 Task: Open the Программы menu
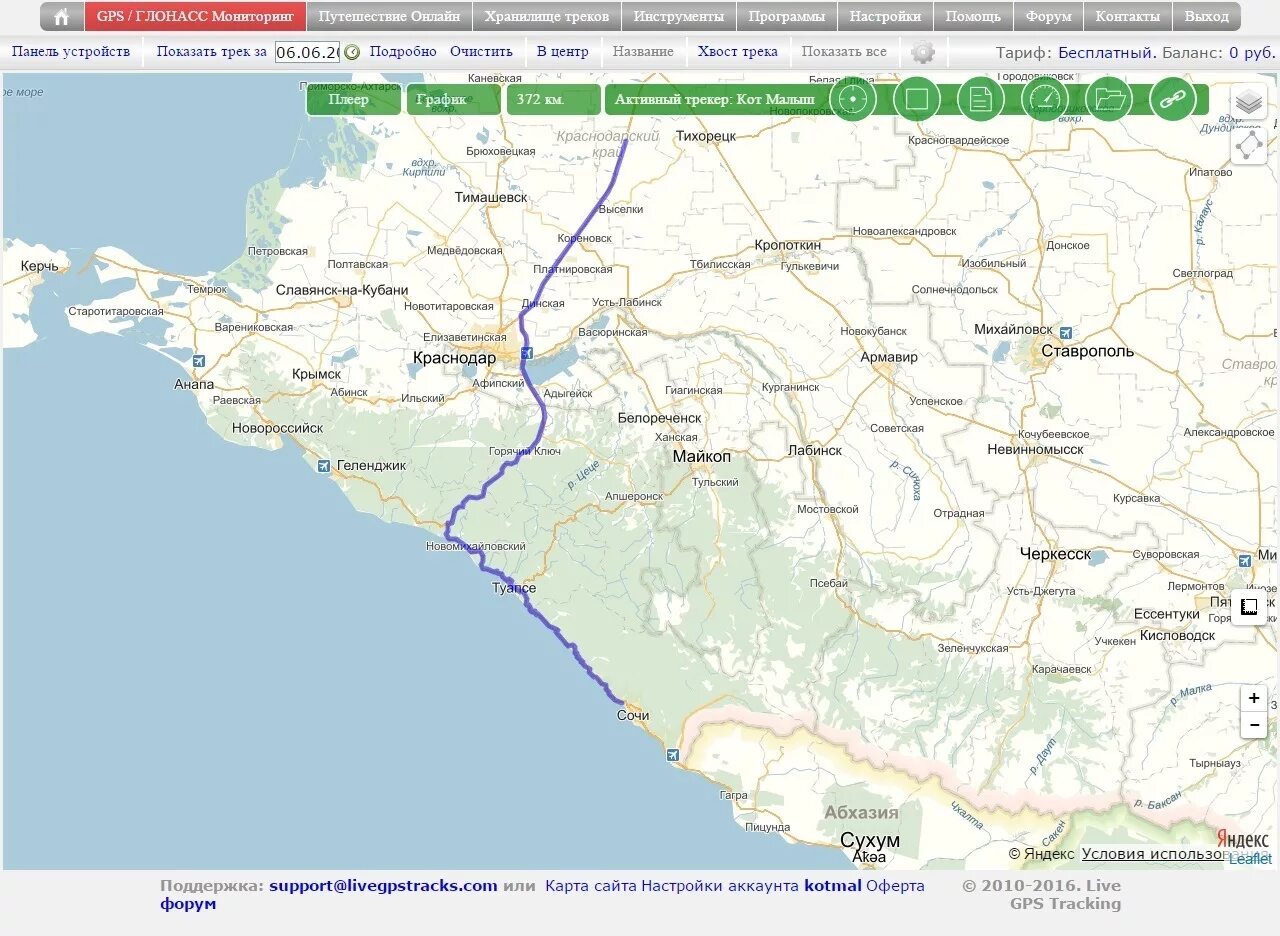pyautogui.click(x=787, y=16)
